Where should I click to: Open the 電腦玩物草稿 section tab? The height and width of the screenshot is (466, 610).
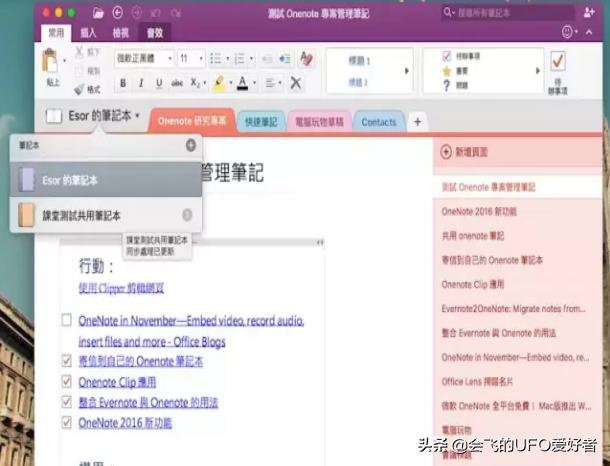tap(319, 122)
